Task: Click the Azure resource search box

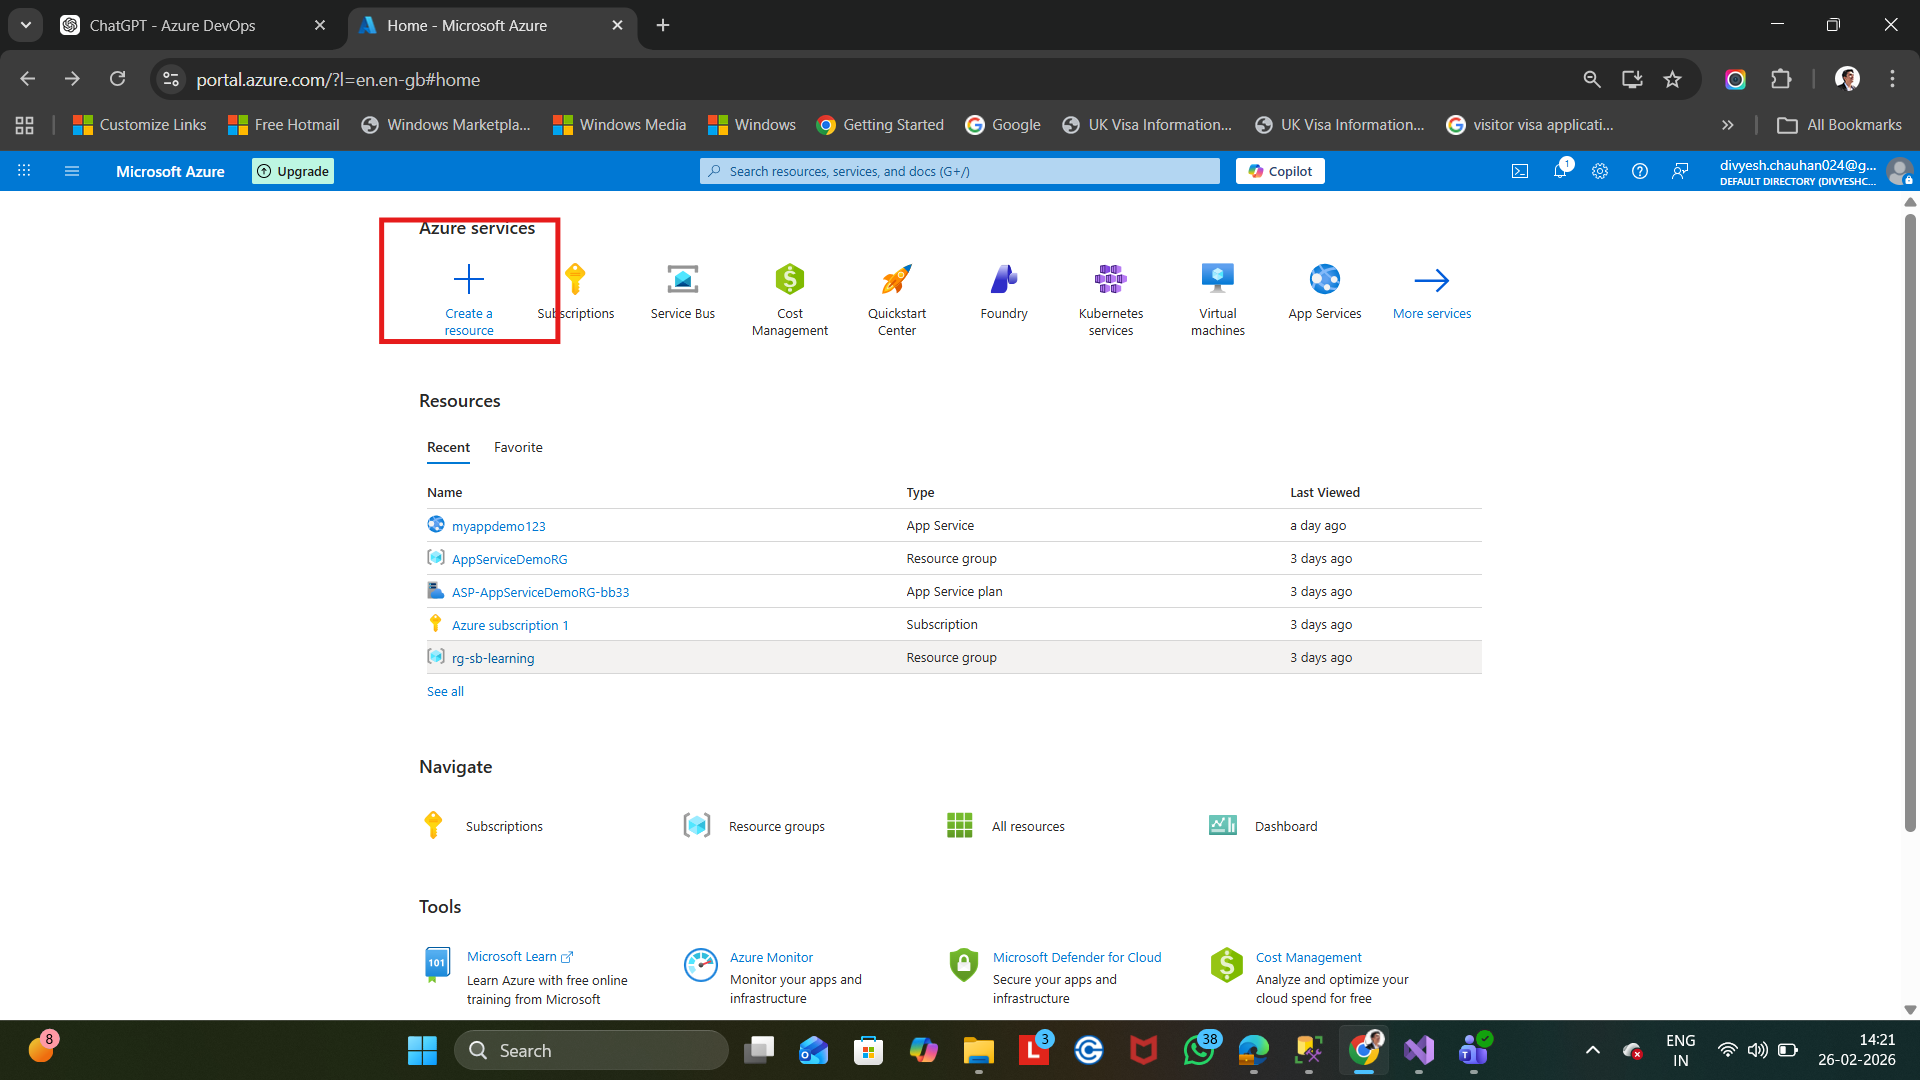Action: (960, 171)
